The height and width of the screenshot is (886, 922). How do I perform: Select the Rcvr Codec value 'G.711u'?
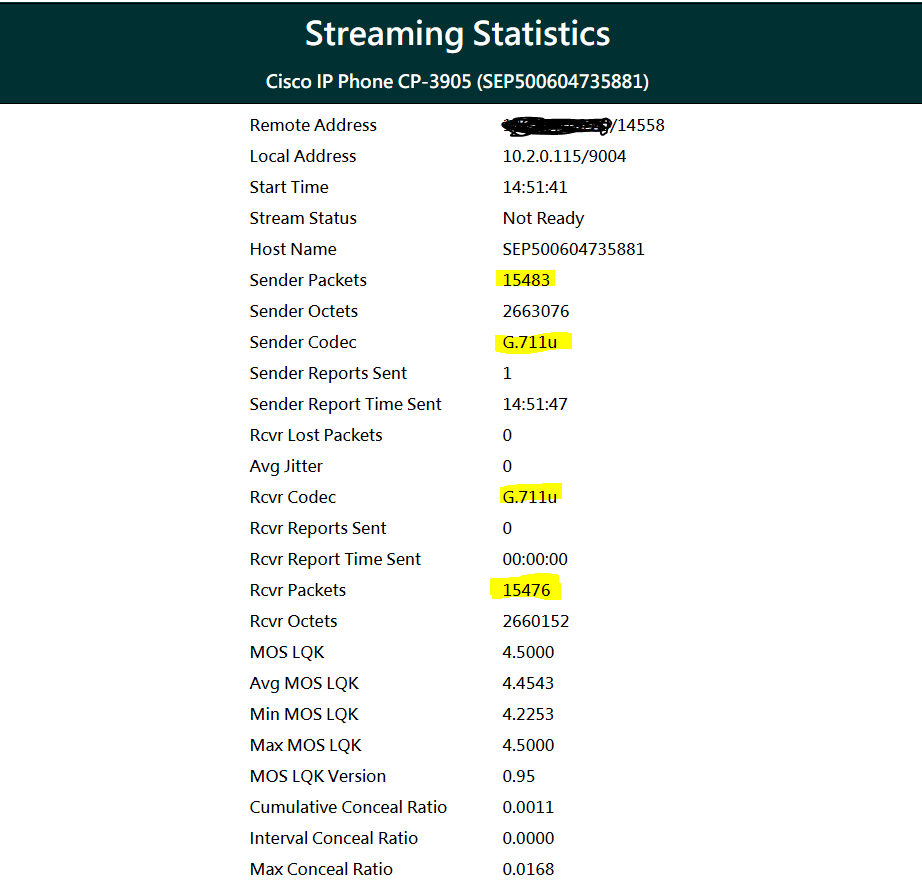click(x=530, y=497)
